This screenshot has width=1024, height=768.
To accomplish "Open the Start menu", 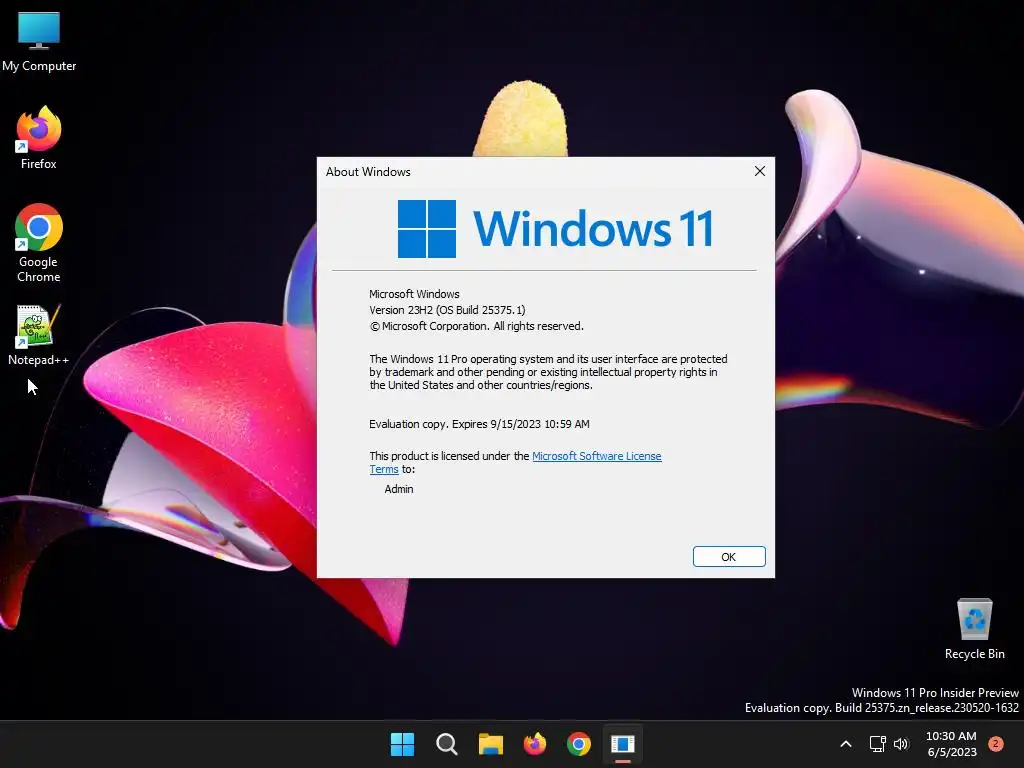I will (402, 744).
